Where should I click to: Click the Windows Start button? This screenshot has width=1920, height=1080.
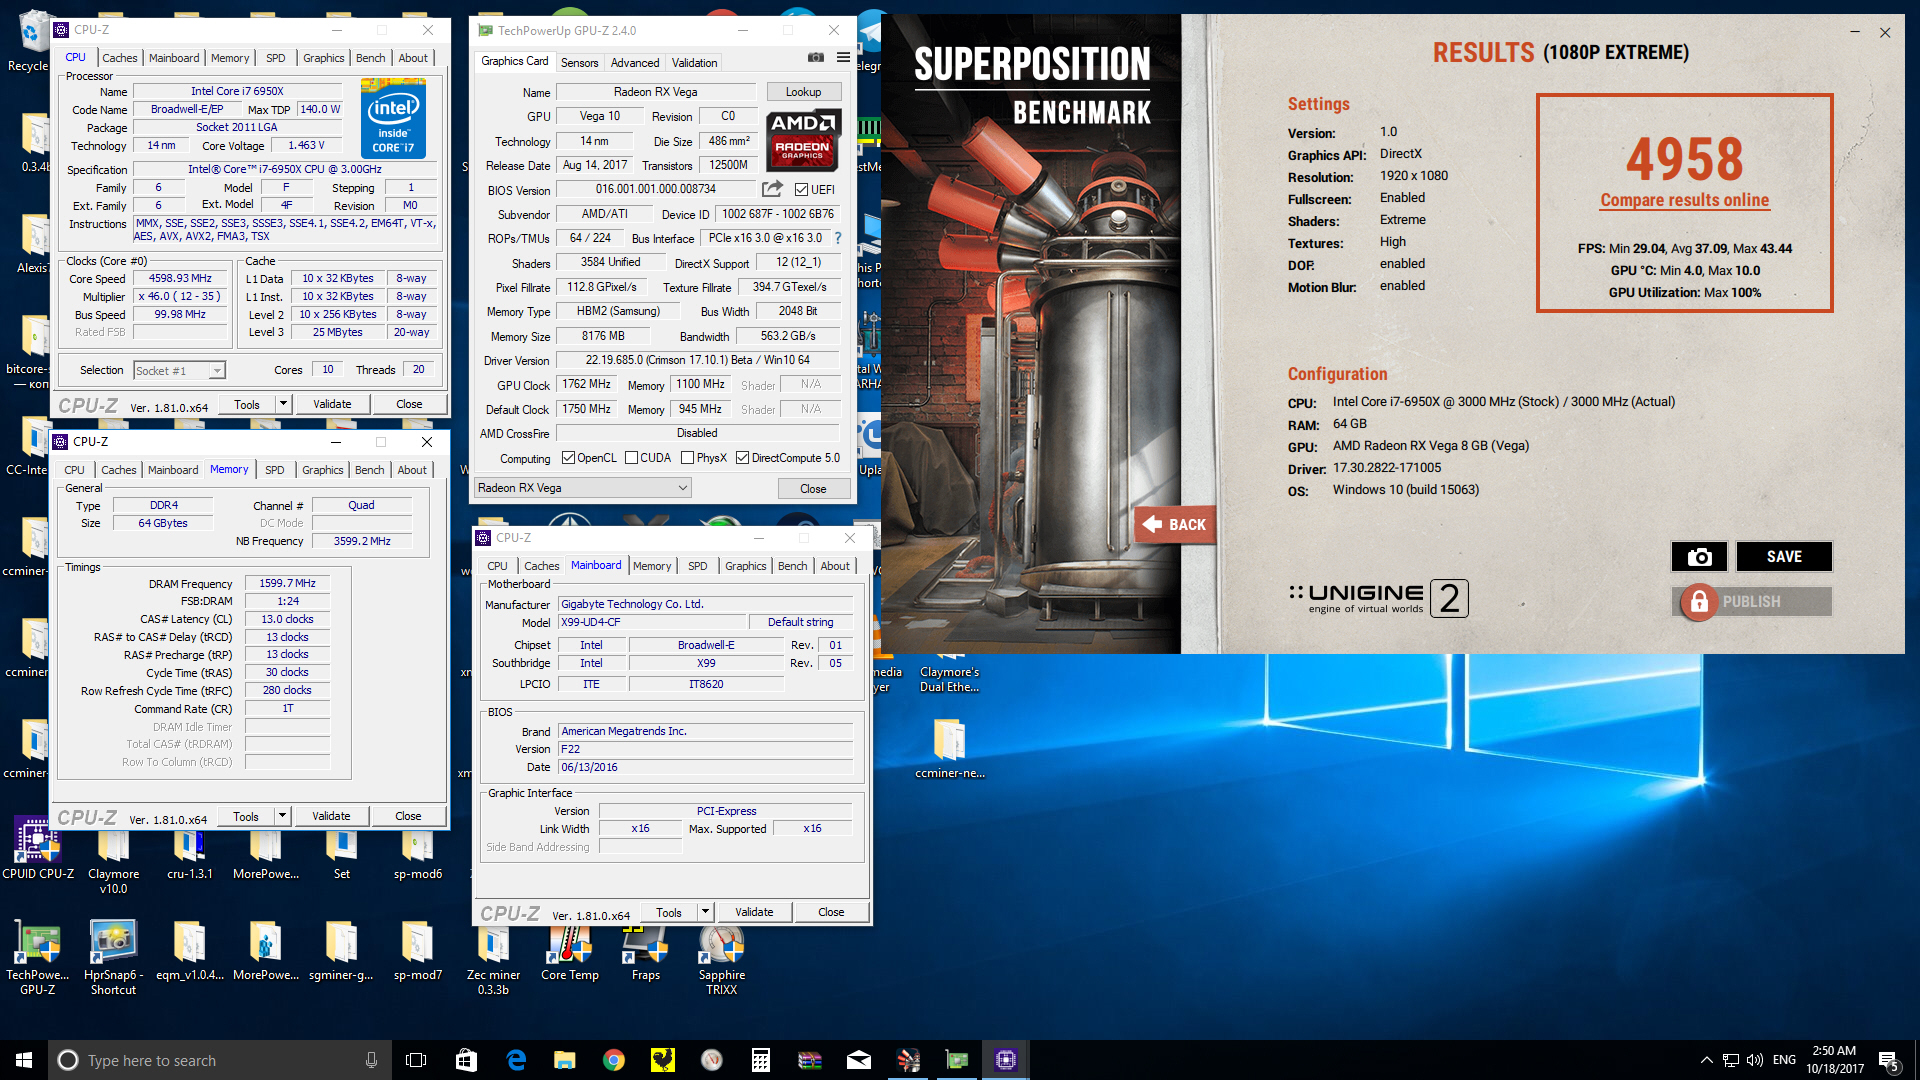(x=24, y=1060)
